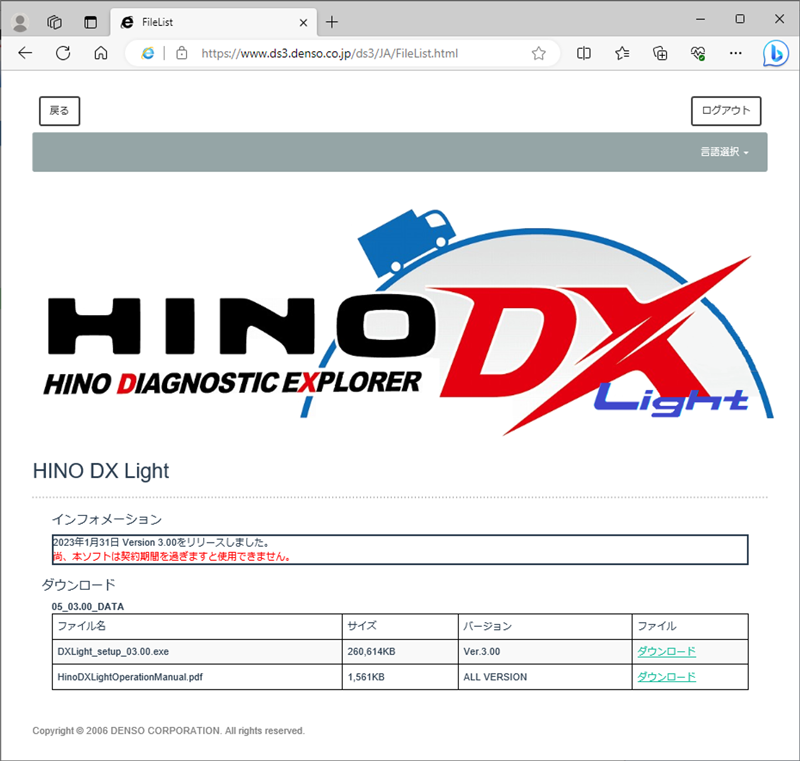Click the 05_03.00_DATA table title

pos(88,606)
